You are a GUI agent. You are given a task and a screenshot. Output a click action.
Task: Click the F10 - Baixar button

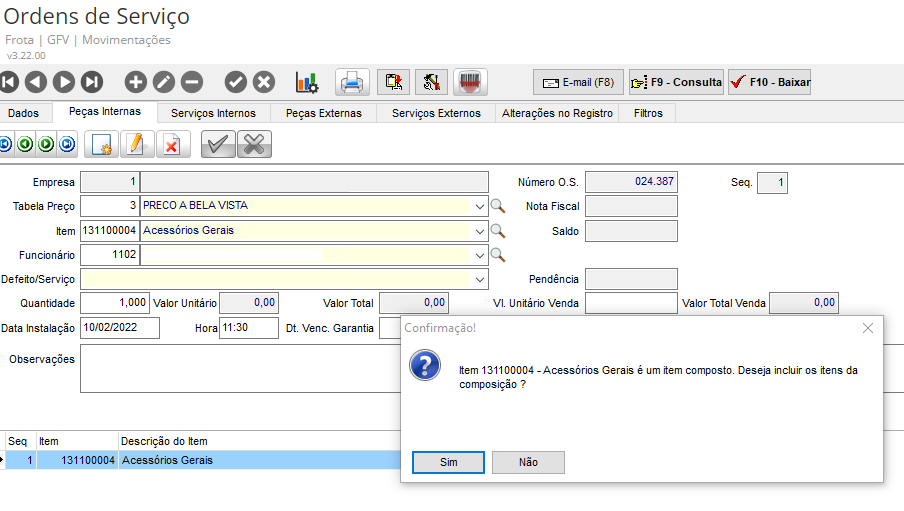[770, 82]
